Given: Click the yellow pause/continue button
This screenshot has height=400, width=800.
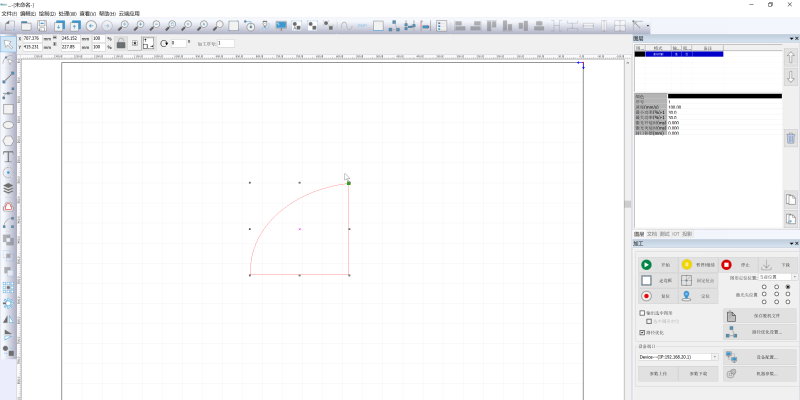Looking at the screenshot, I should click(698, 265).
